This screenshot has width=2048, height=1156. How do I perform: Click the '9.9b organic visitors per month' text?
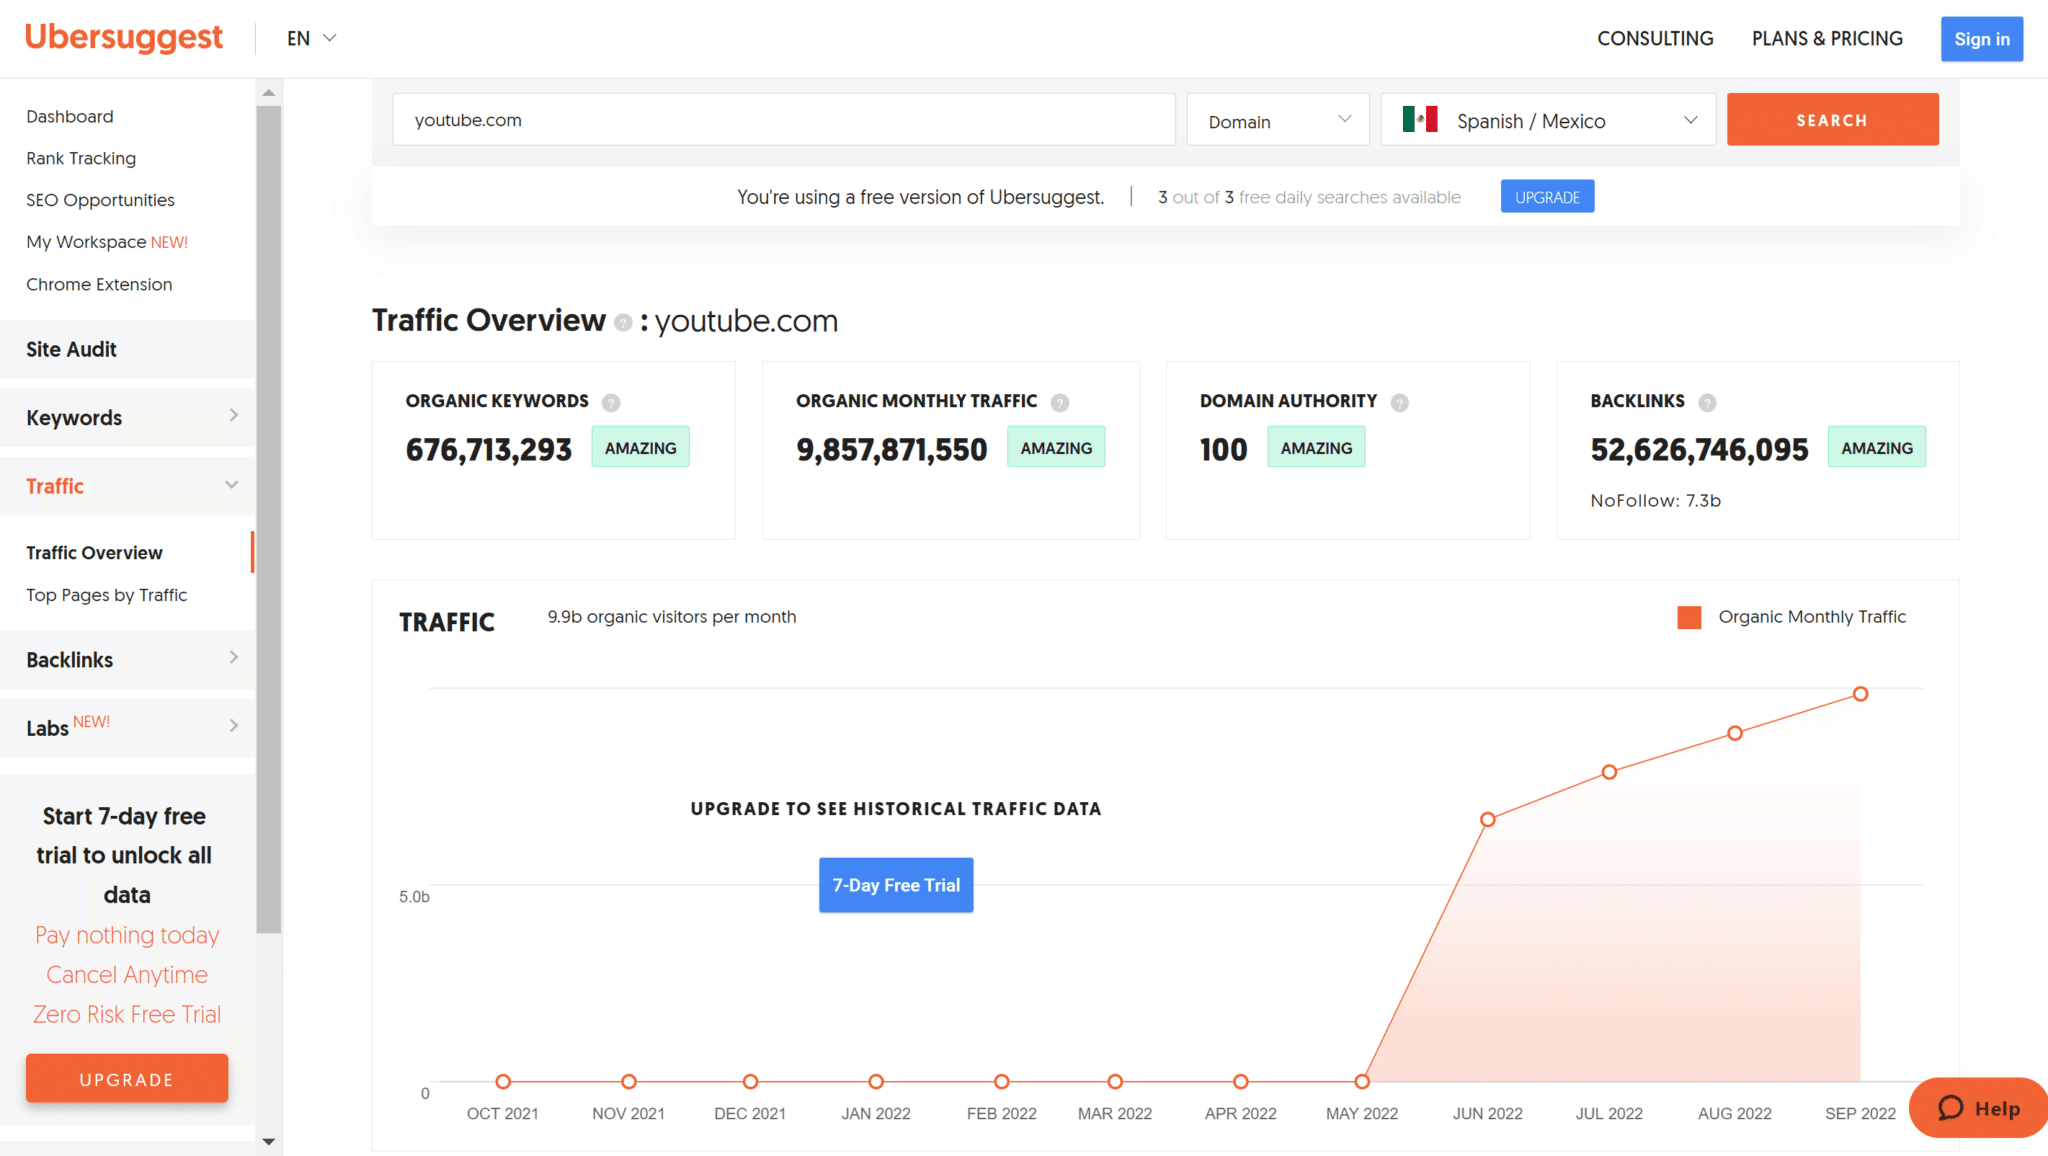(x=672, y=617)
